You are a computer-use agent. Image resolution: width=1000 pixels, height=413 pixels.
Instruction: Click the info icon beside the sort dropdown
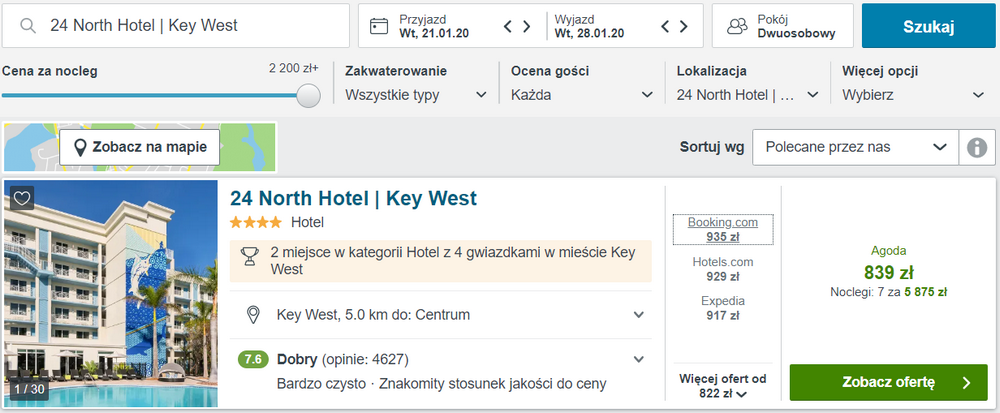click(976, 147)
